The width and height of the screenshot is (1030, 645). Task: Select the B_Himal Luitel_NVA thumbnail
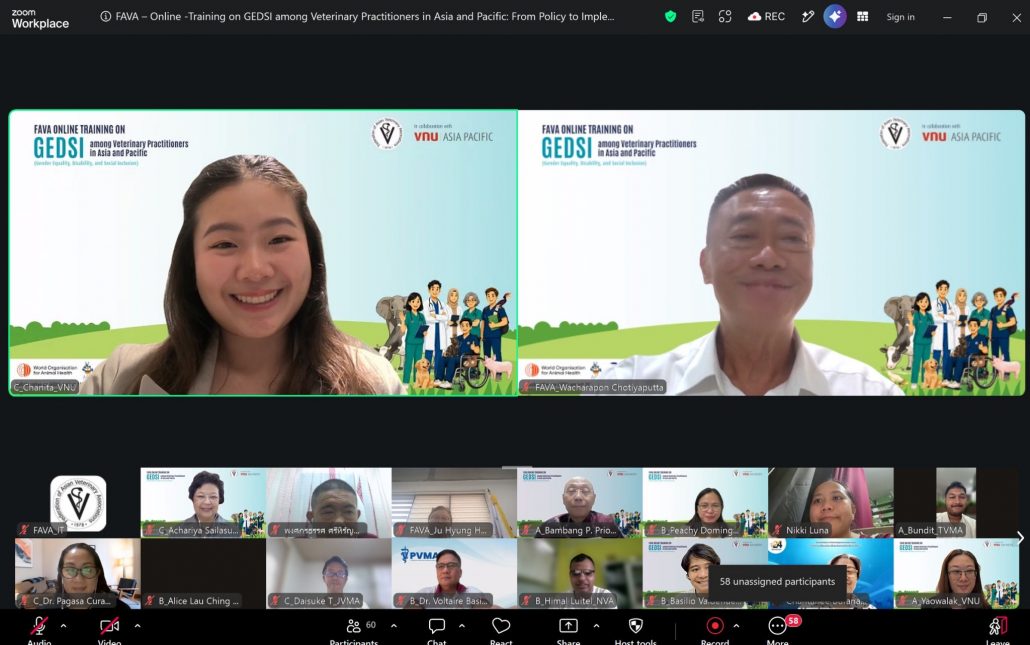tap(580, 573)
